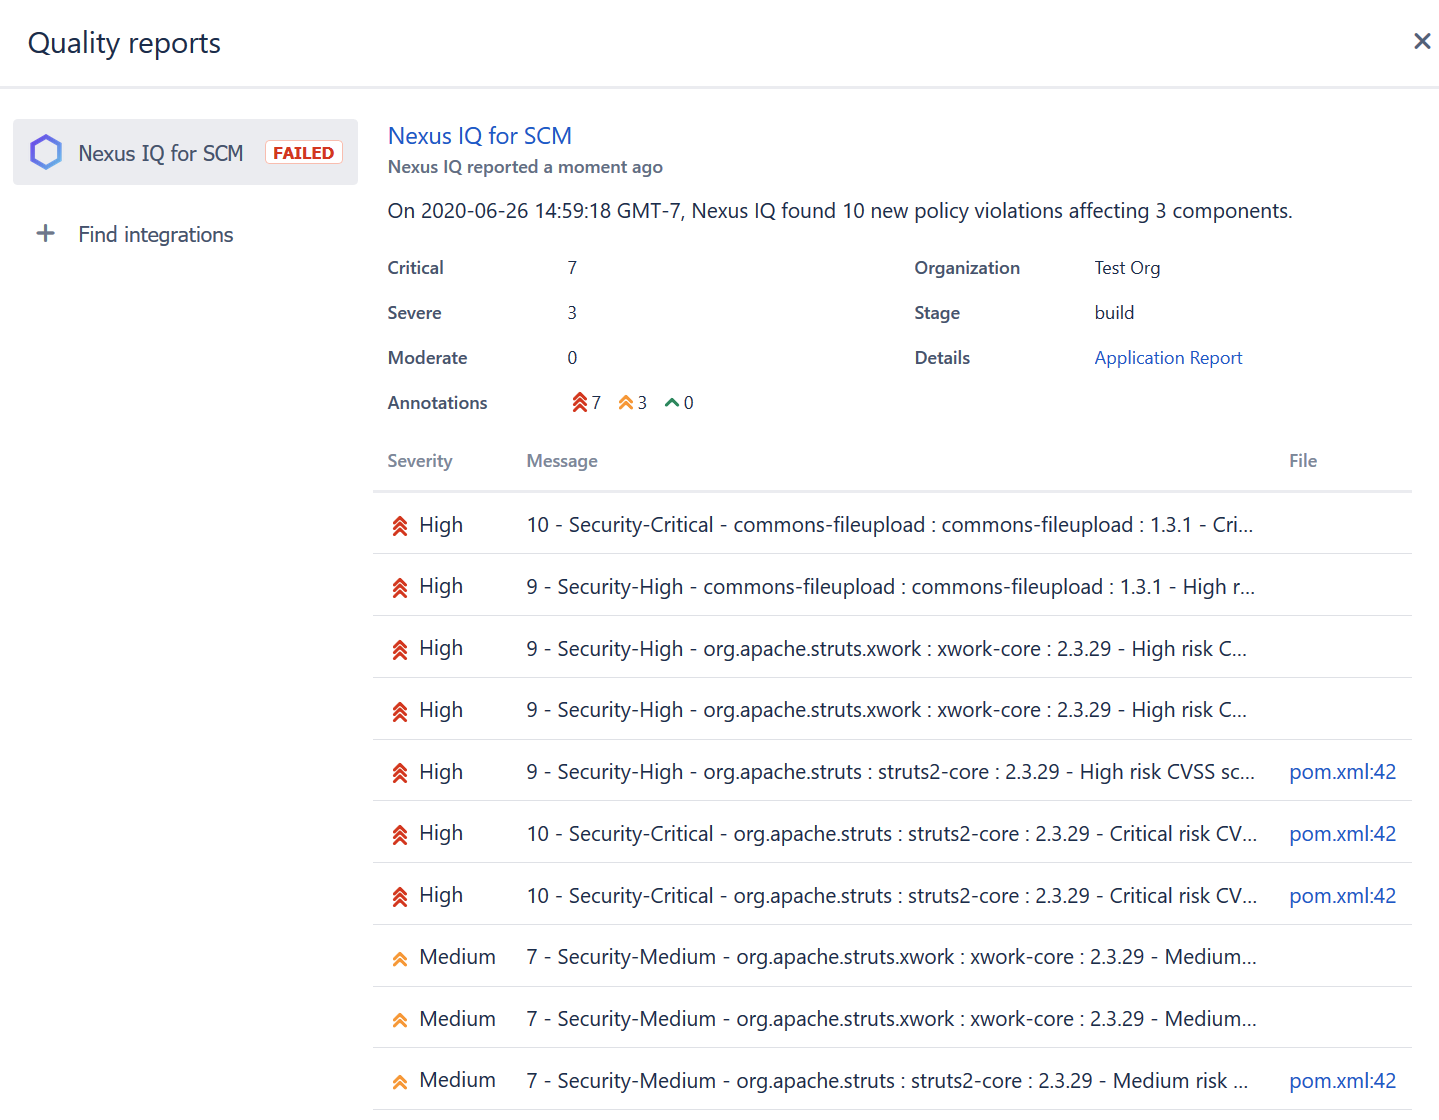Click Medium severity icon on struts2-core row

(400, 1082)
